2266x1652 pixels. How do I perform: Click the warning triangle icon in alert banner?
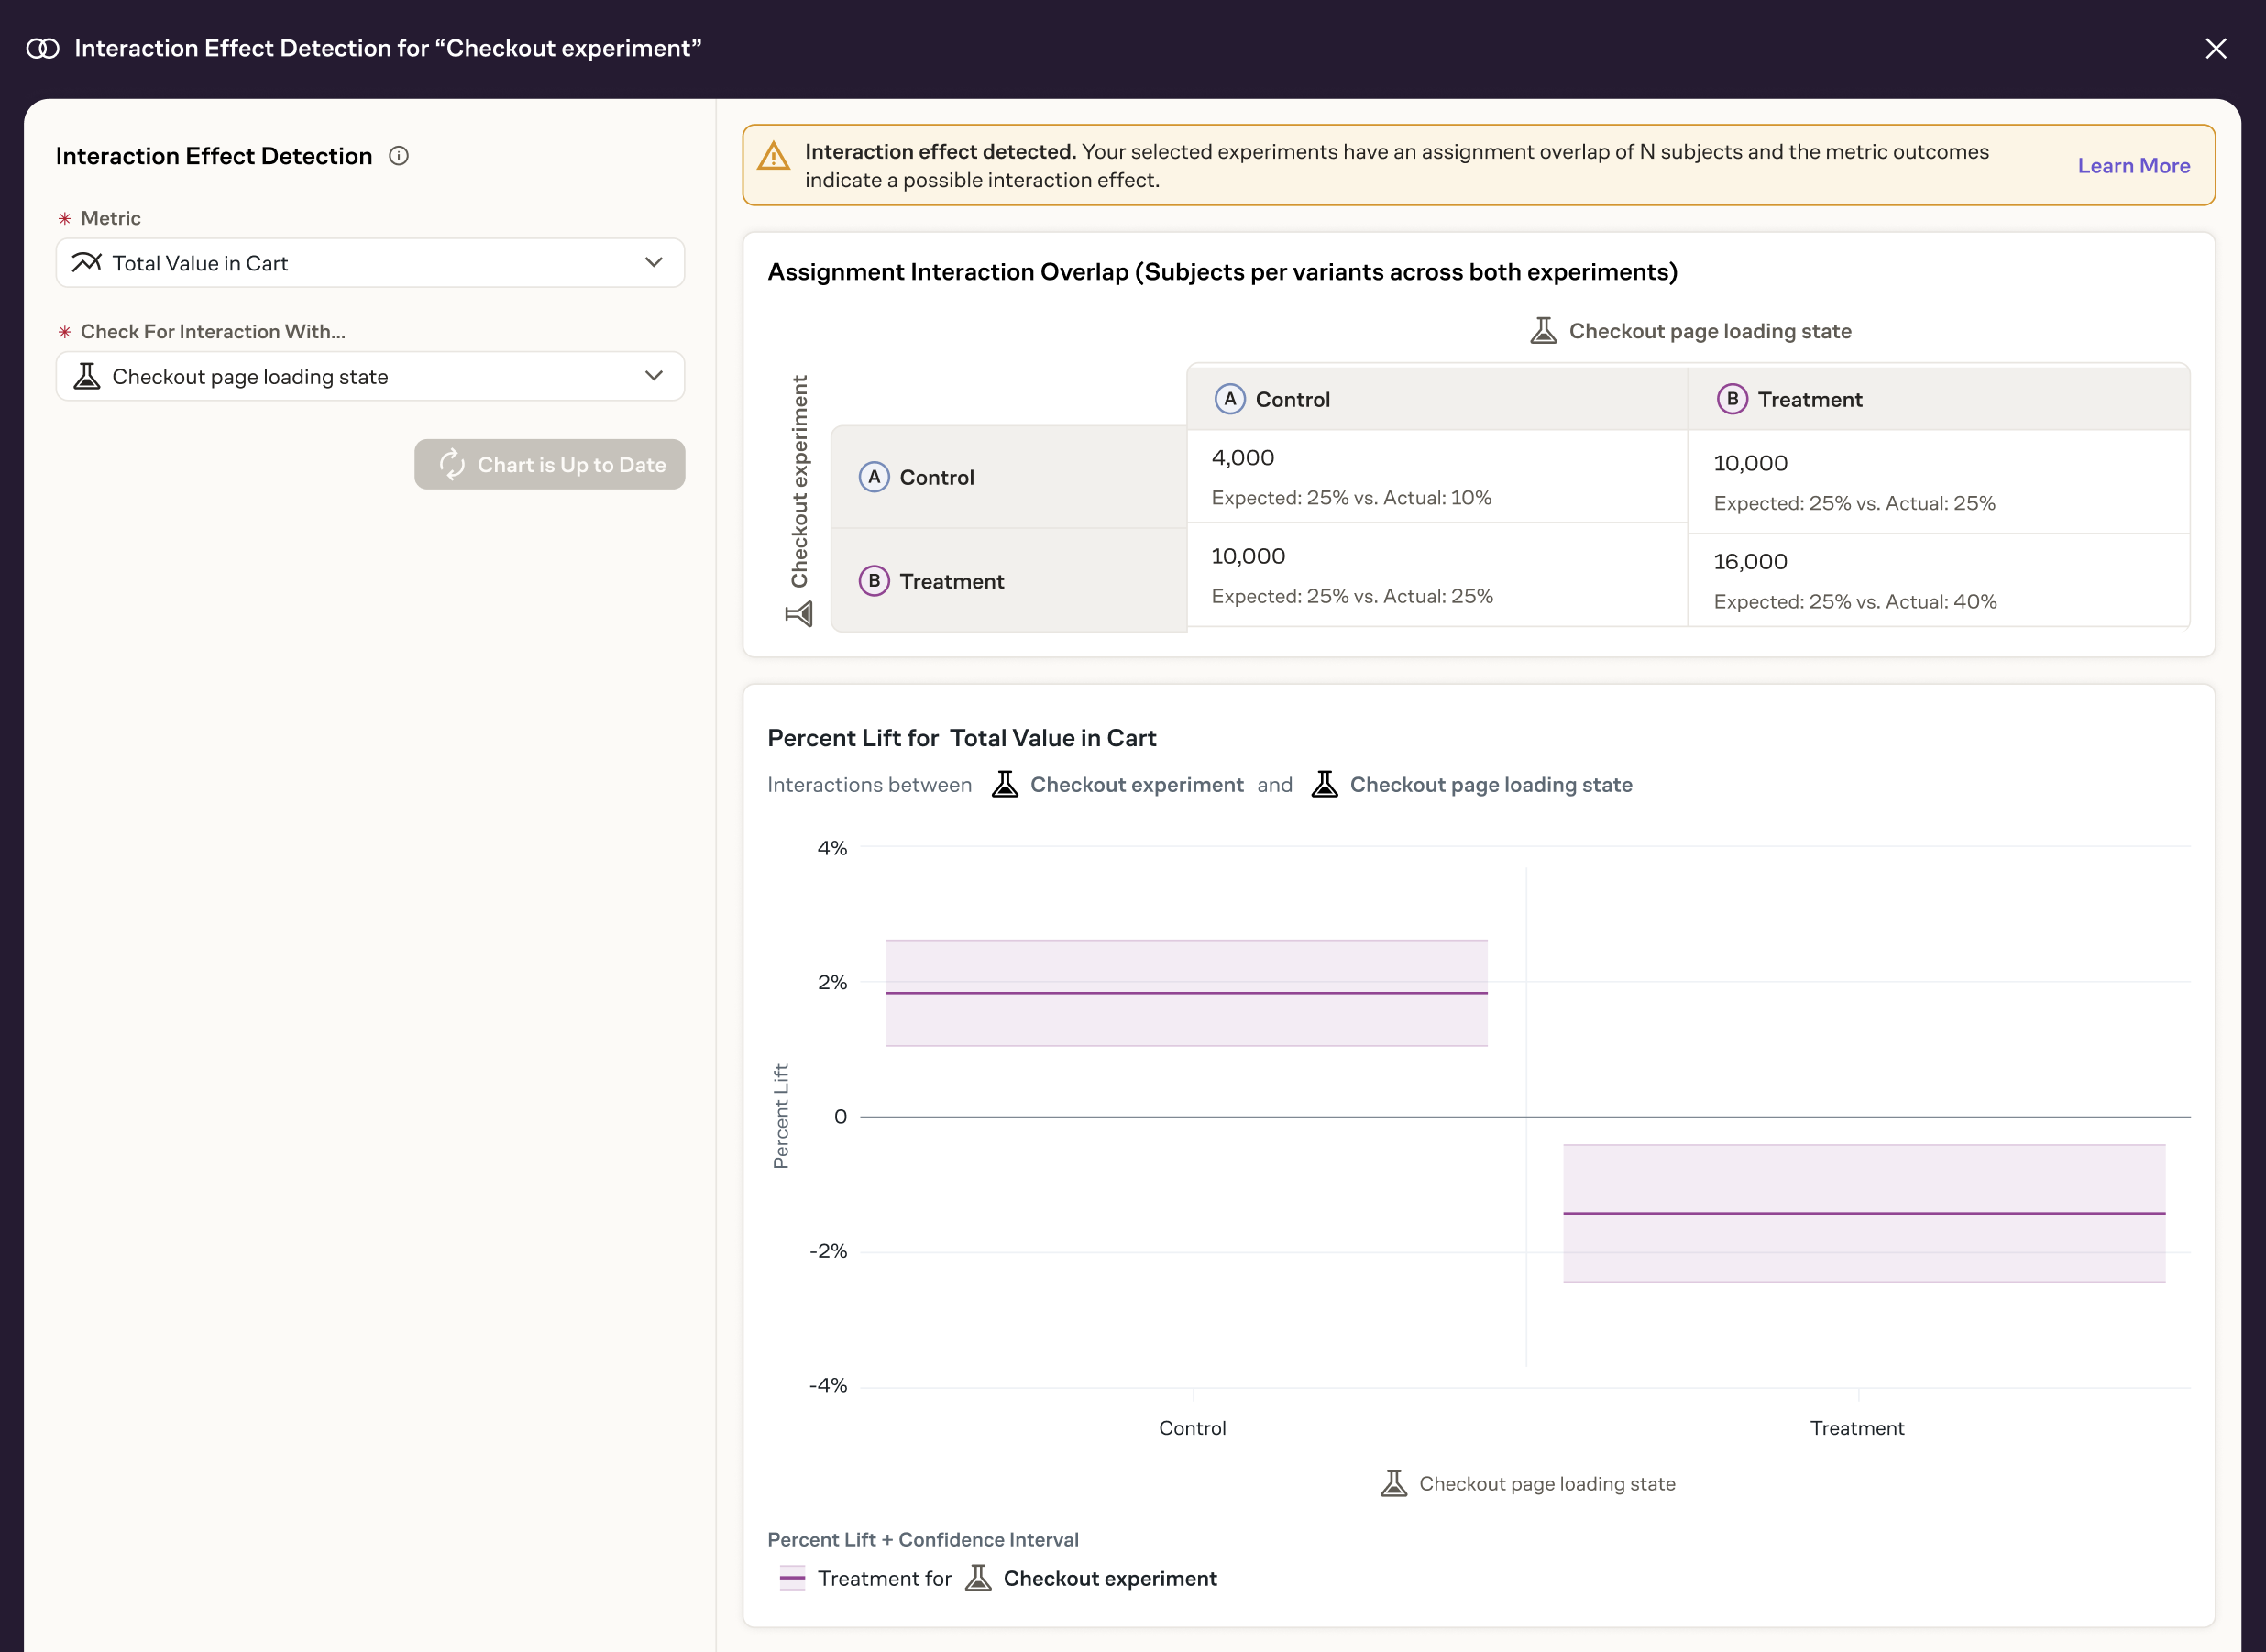click(773, 156)
